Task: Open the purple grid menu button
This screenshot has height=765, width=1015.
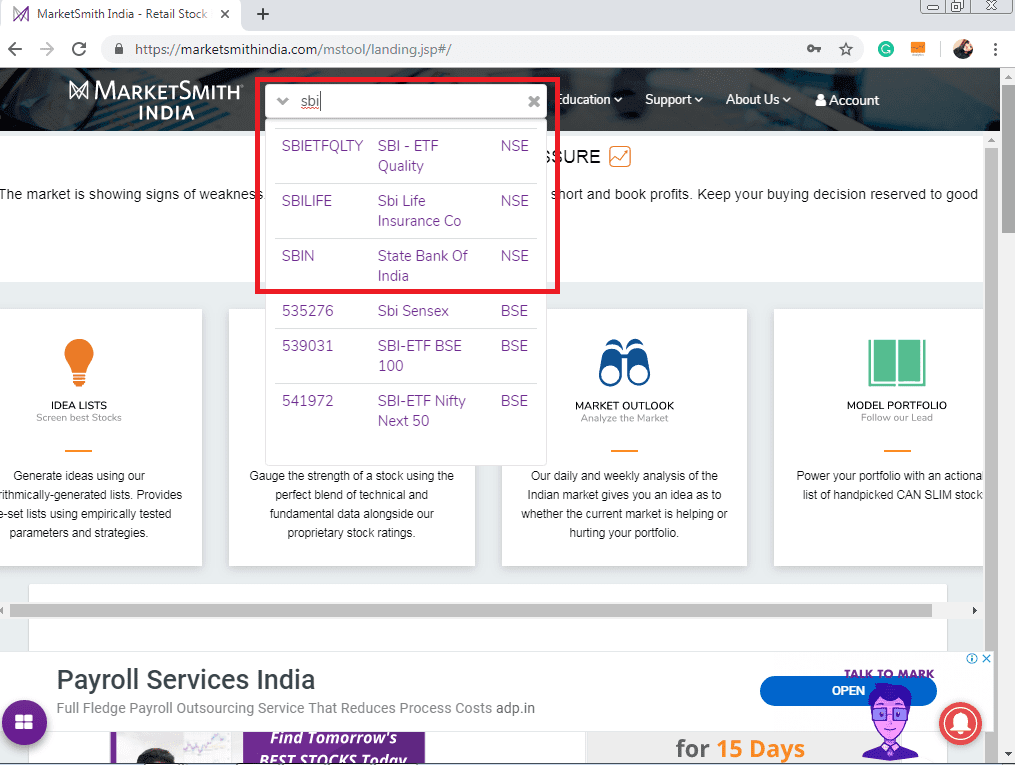Action: click(x=24, y=722)
